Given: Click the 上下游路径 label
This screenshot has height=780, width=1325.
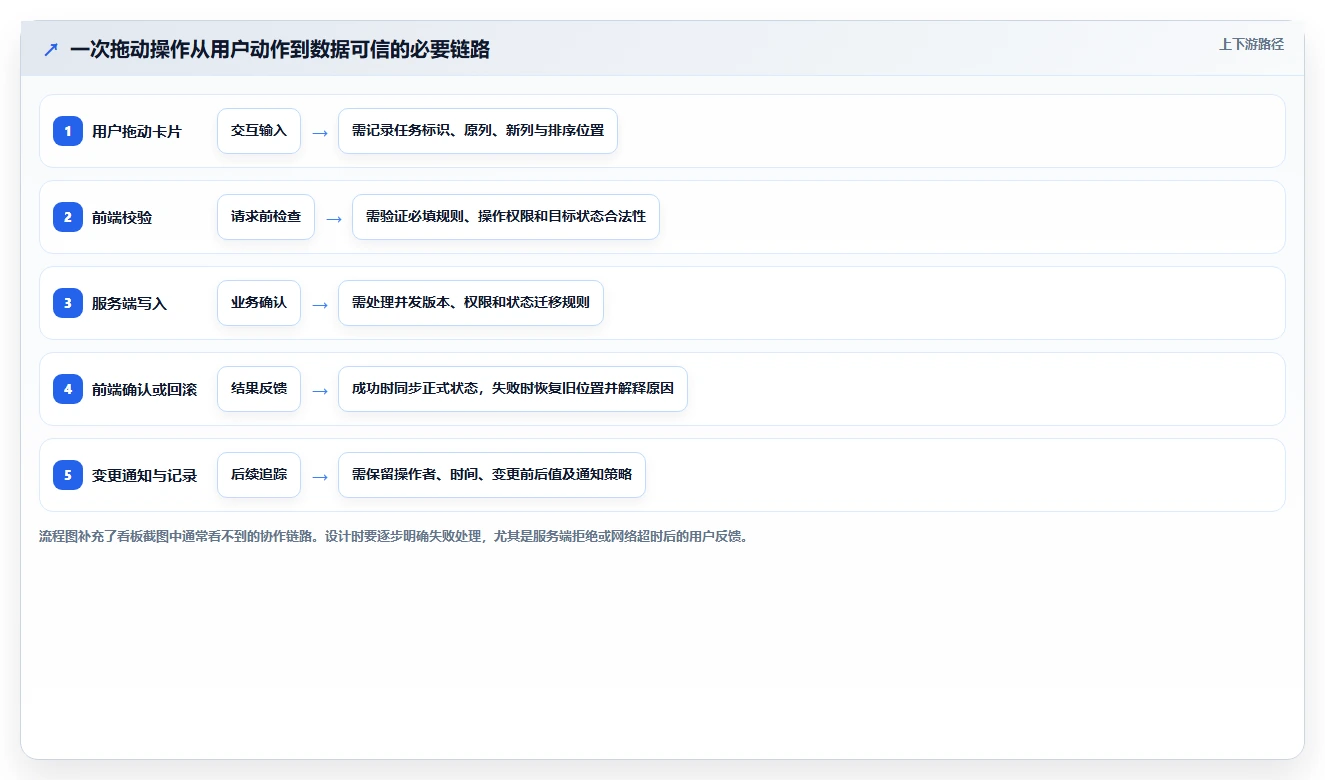Looking at the screenshot, I should (x=1251, y=44).
